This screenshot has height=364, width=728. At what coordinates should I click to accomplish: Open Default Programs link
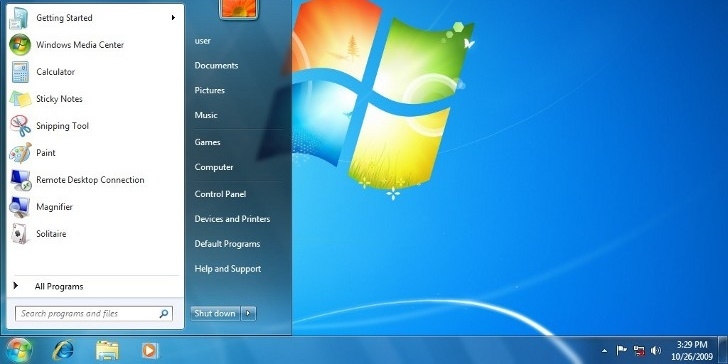tap(227, 244)
